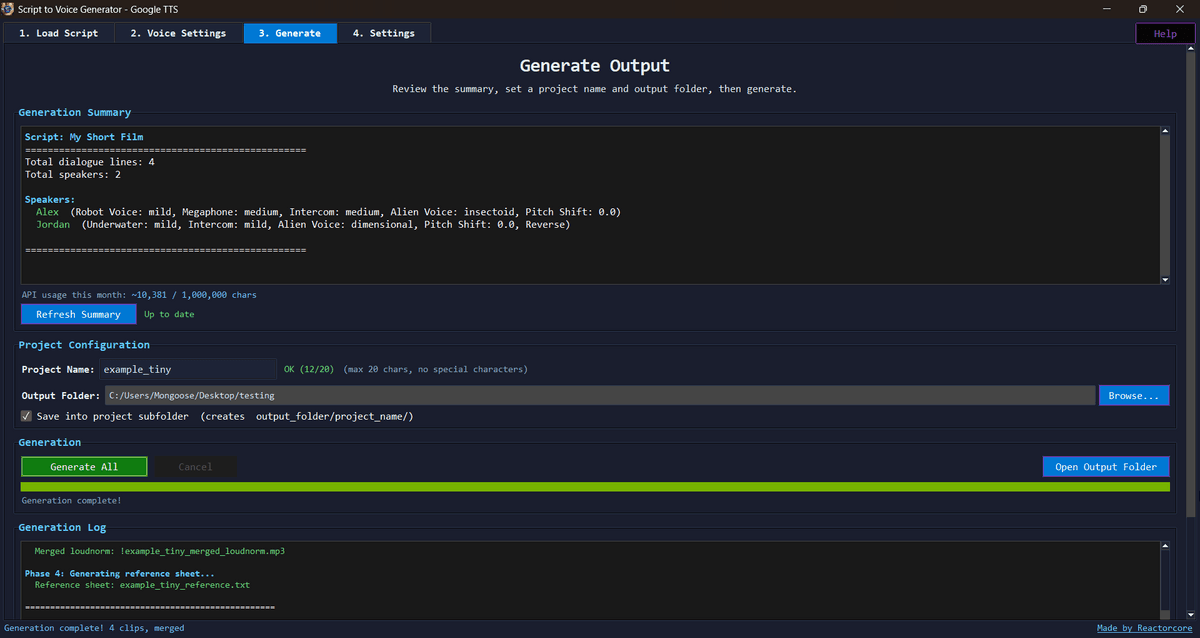This screenshot has height=638, width=1200.
Task: Select the speaker name Alex in summary
Action: coord(47,212)
